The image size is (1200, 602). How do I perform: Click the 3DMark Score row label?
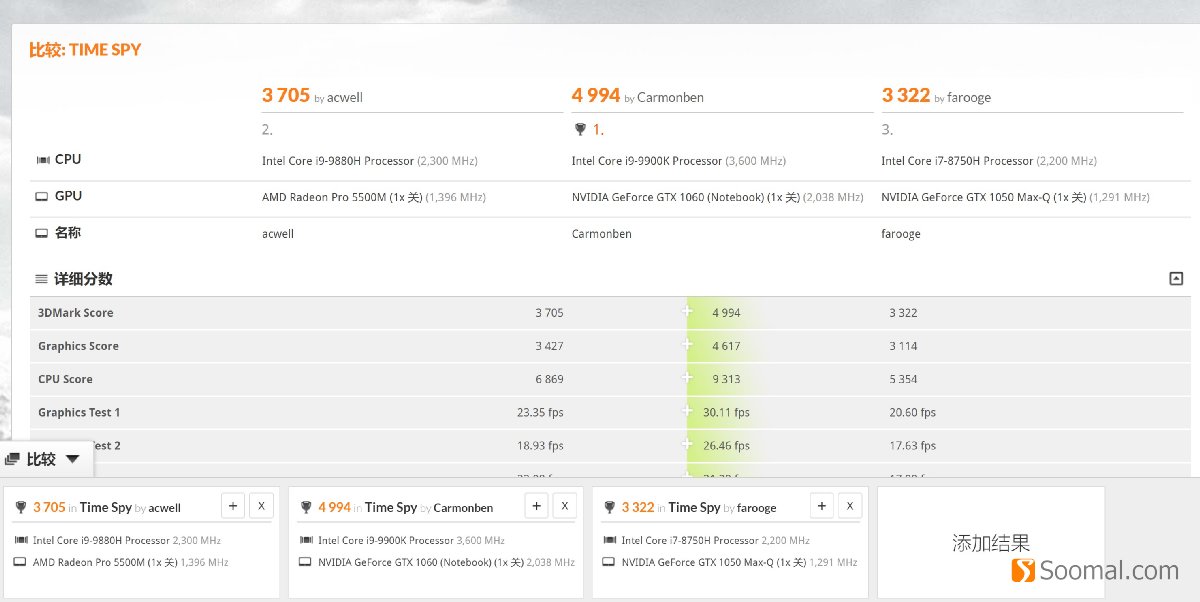[76, 313]
